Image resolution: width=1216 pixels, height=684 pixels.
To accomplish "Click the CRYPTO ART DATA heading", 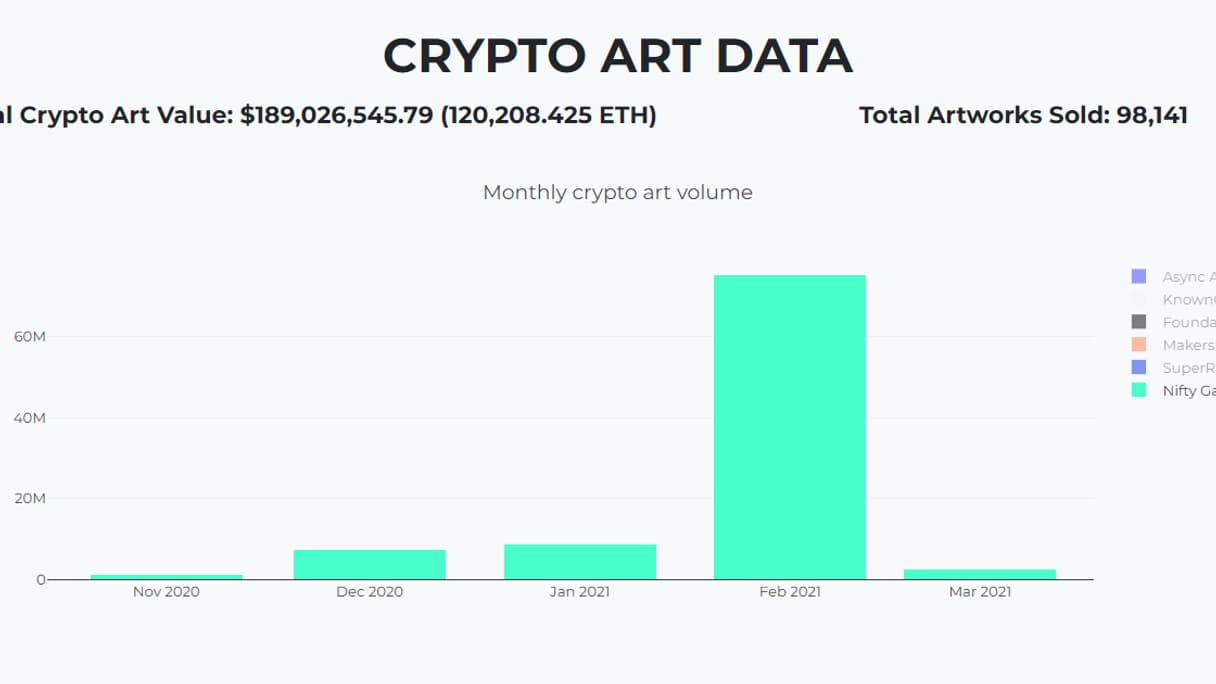I will click(x=617, y=56).
